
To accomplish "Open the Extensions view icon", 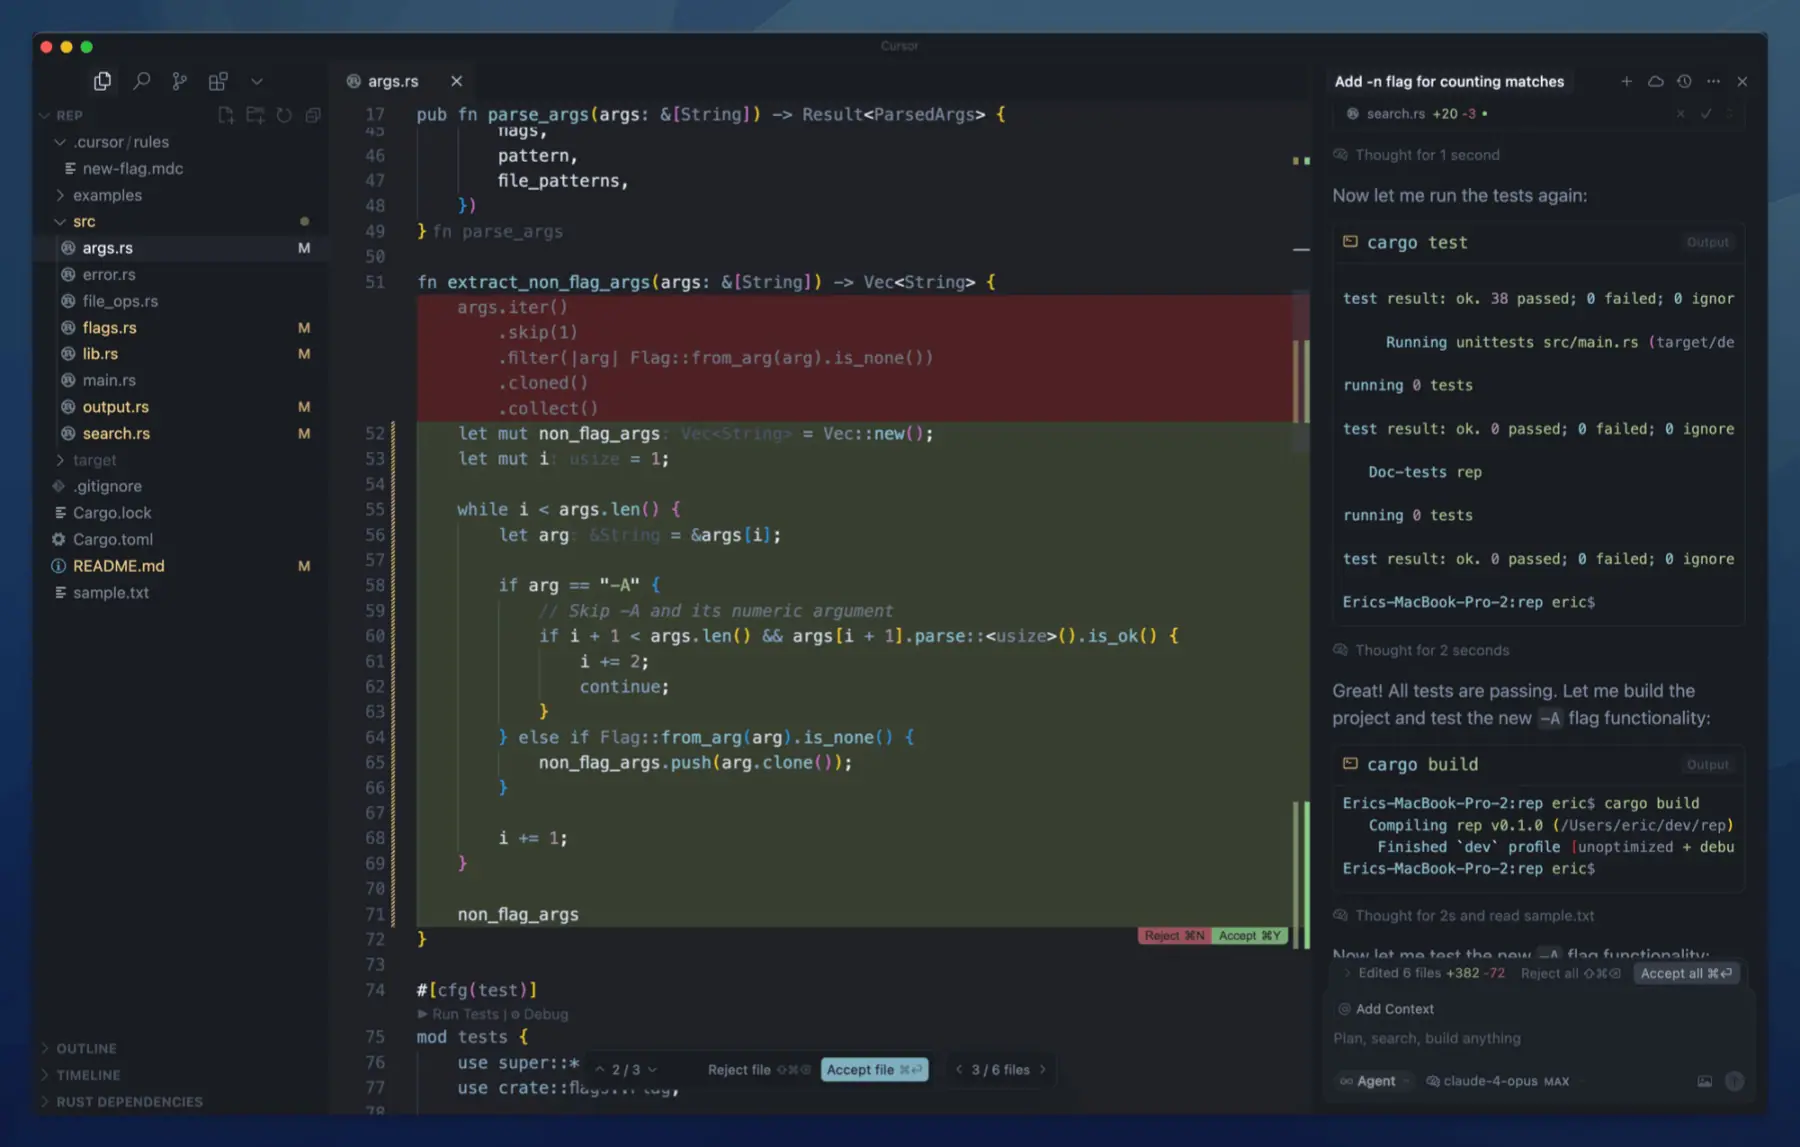I will (218, 81).
